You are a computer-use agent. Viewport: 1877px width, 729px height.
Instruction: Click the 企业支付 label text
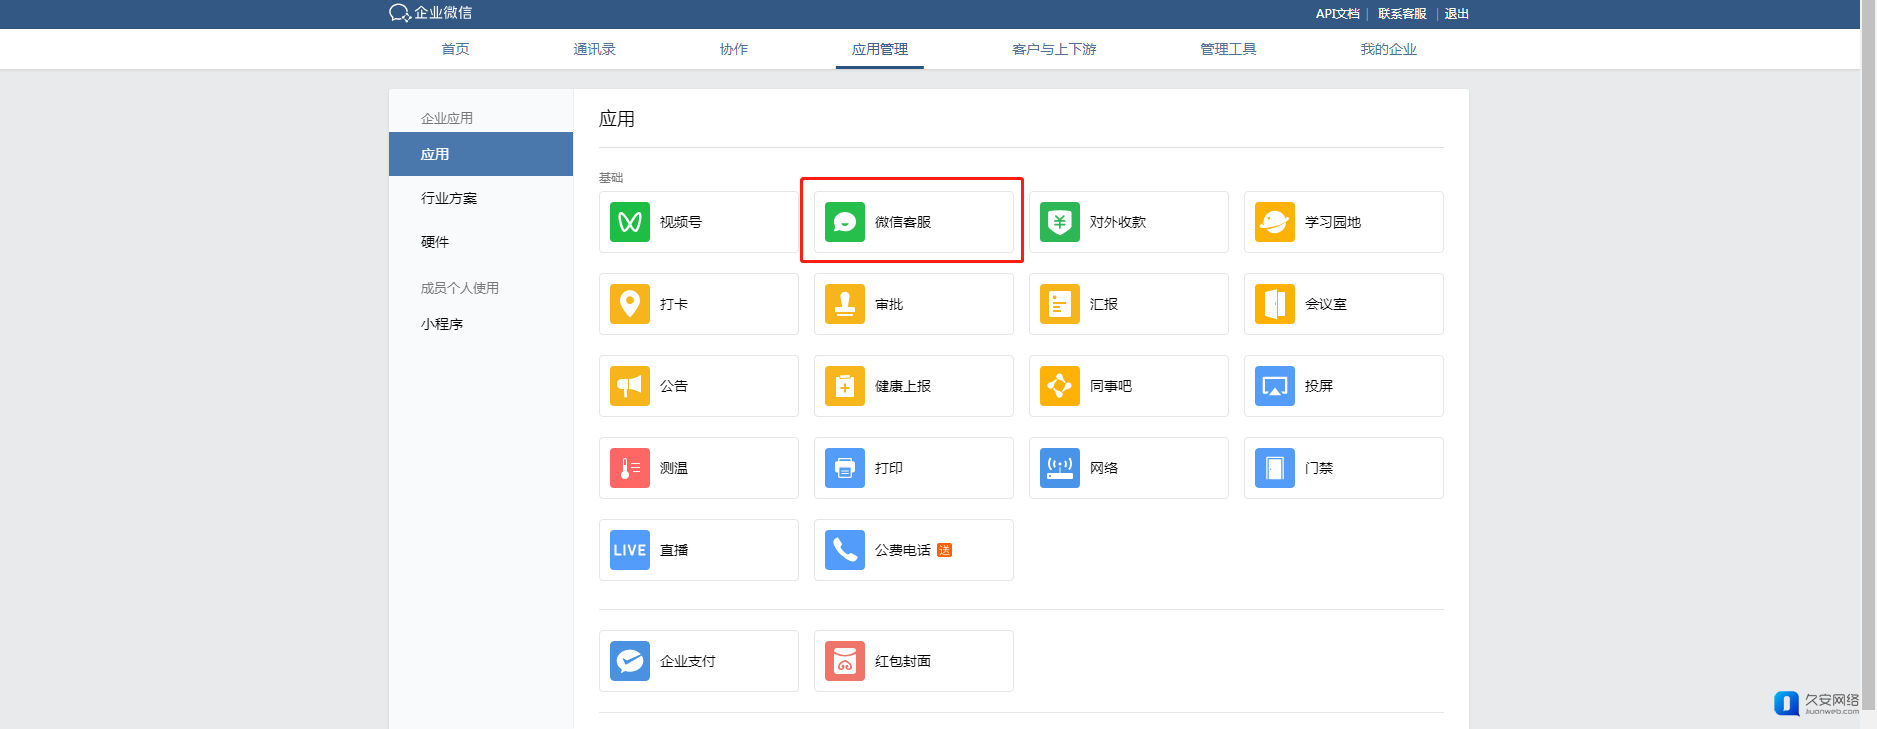coord(688,661)
